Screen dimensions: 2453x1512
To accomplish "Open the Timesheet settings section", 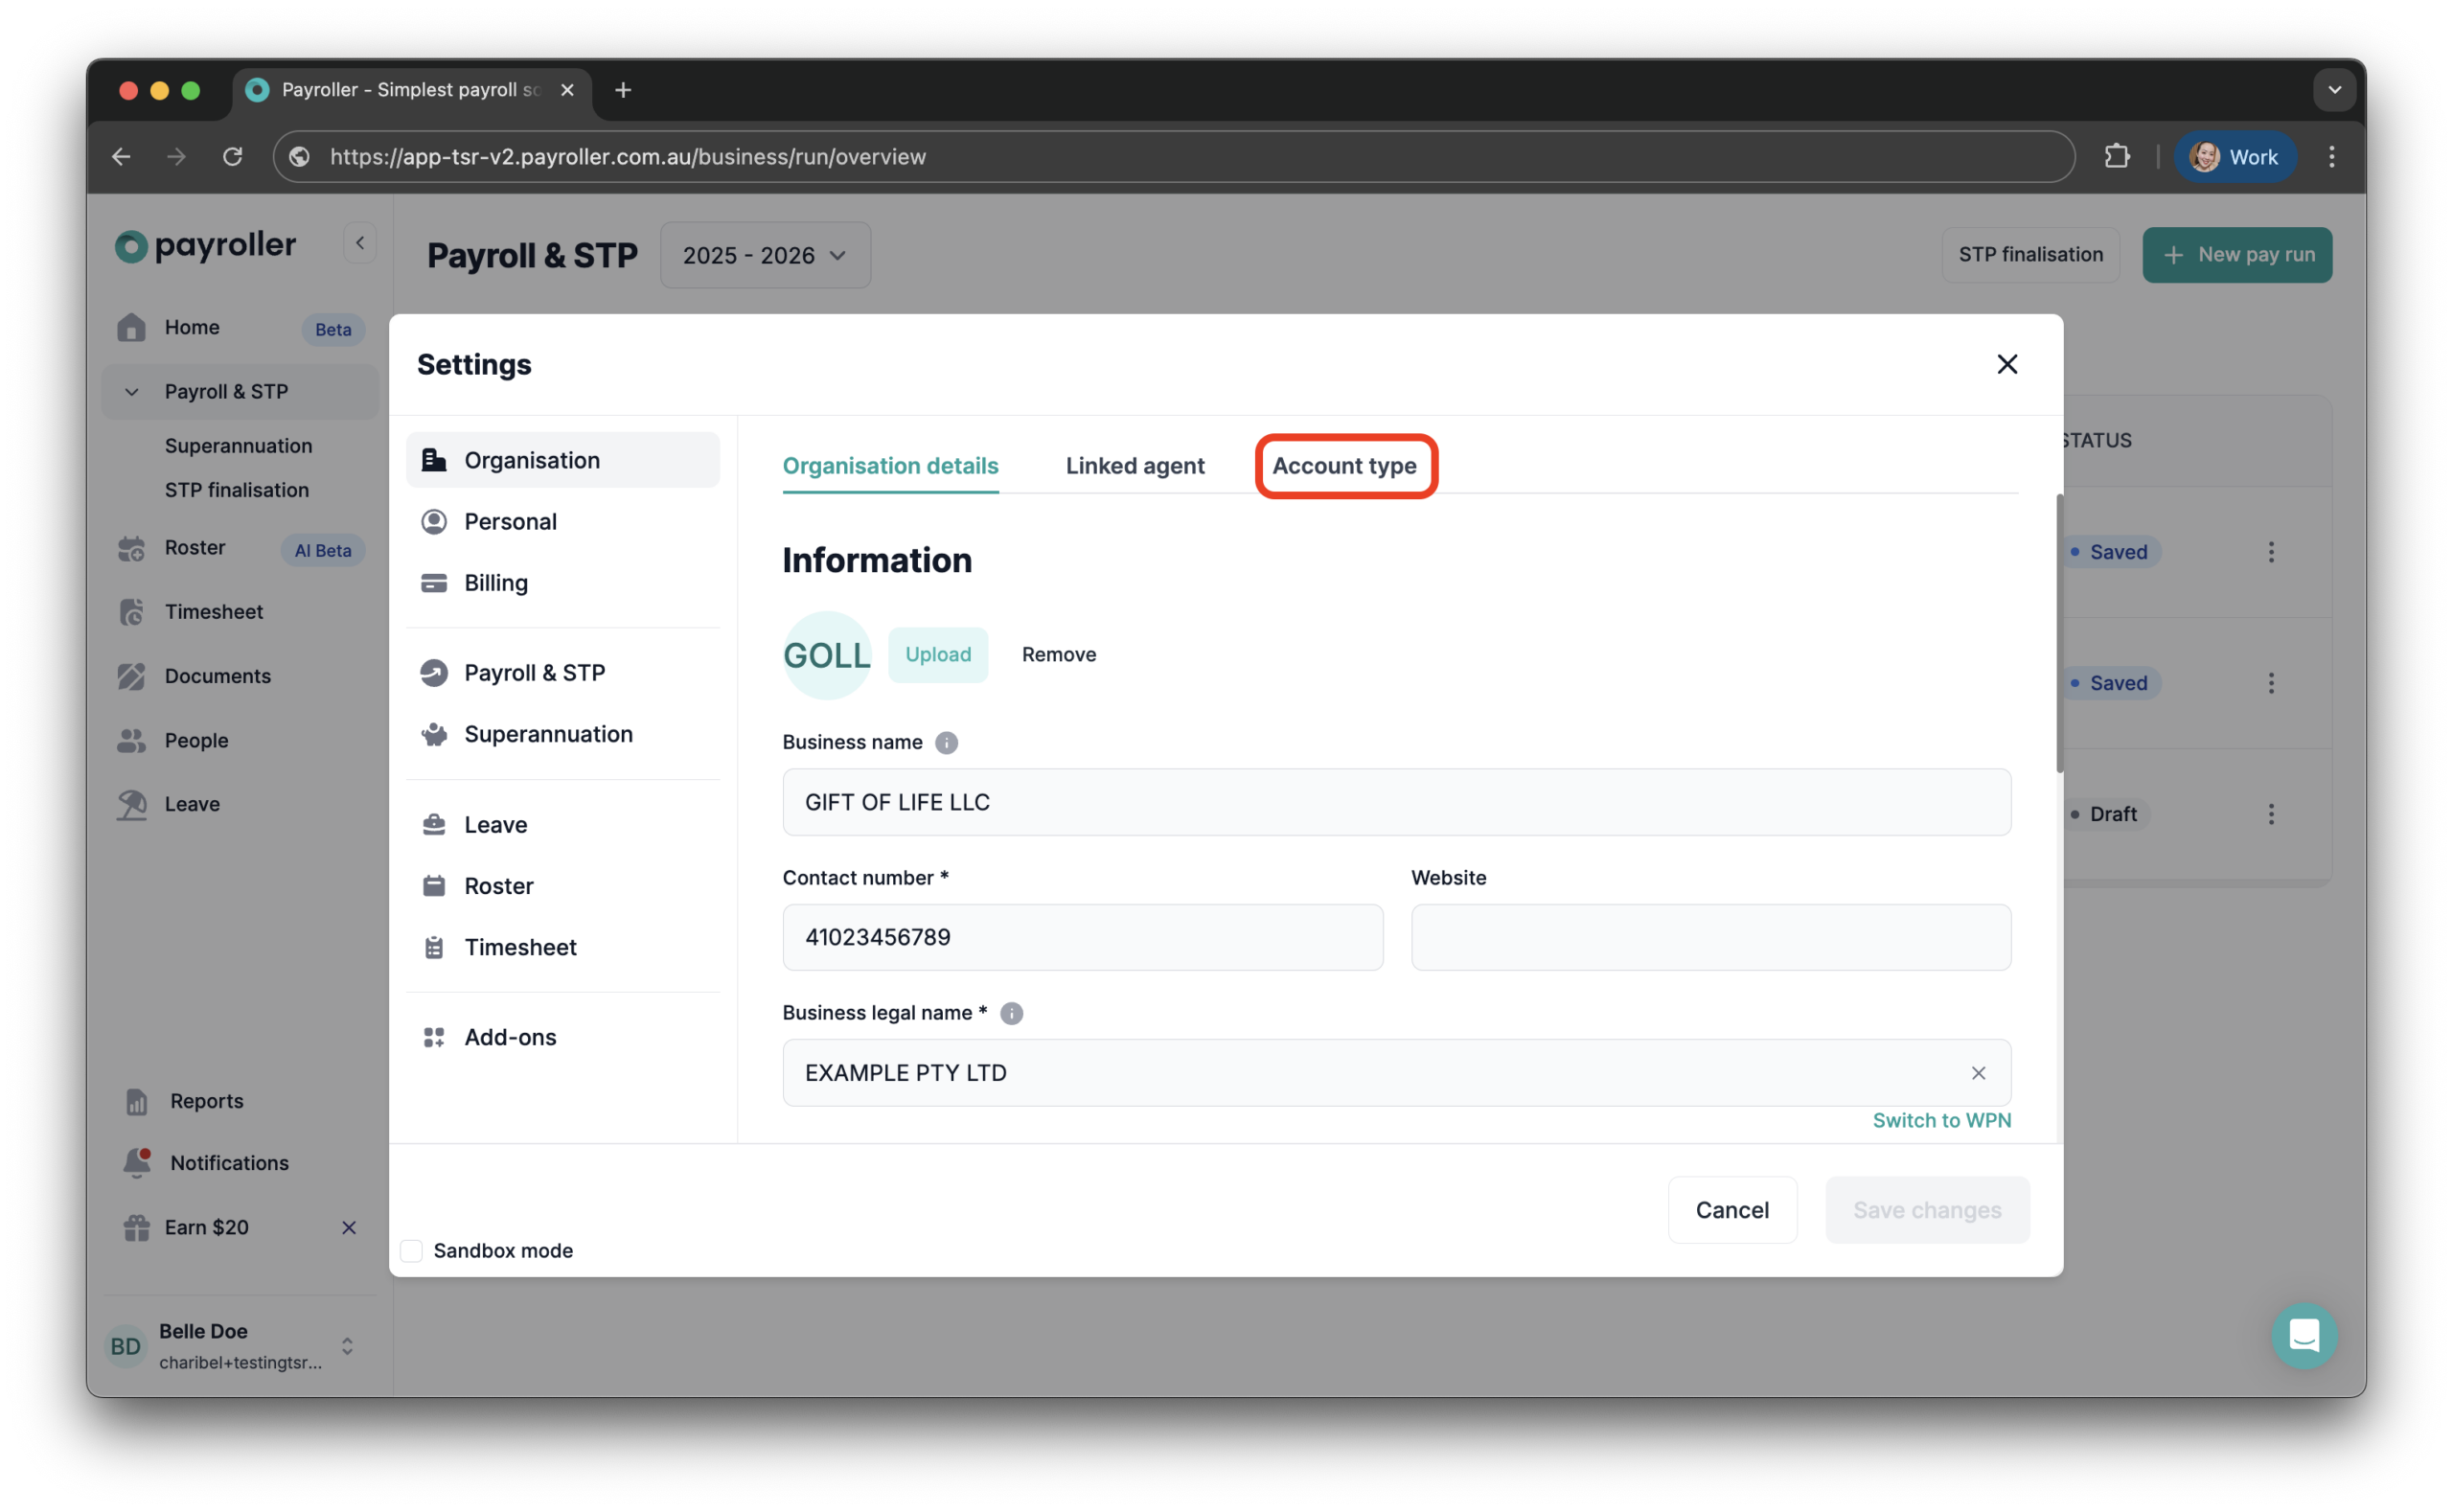I will coord(520,947).
